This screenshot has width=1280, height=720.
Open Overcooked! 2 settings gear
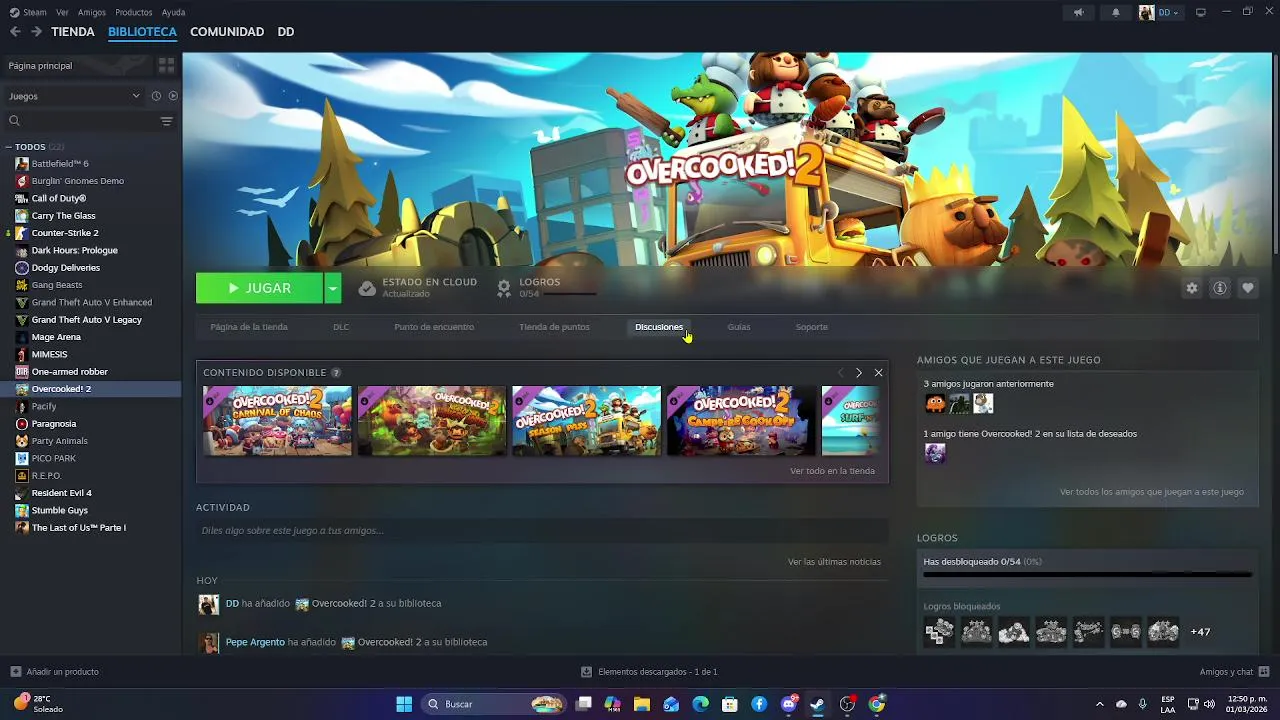[x=1192, y=288]
